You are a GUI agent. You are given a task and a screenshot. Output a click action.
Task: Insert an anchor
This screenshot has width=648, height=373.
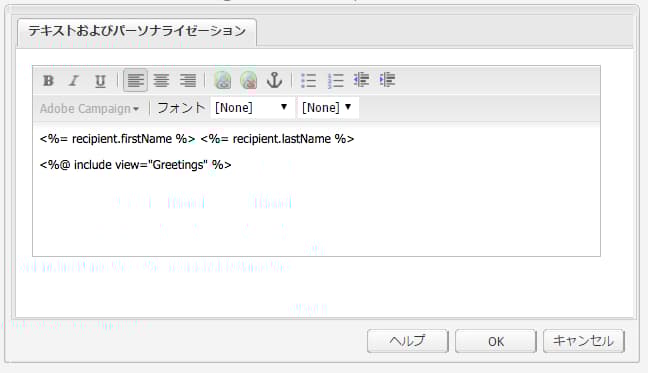(274, 80)
